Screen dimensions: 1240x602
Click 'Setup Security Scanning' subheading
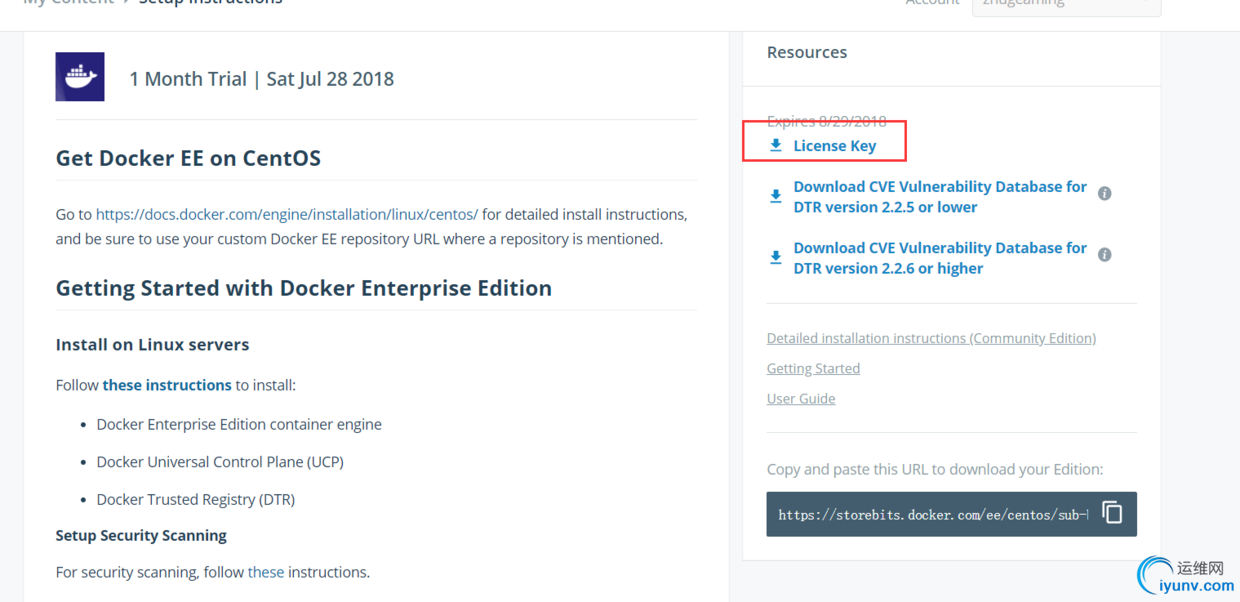pyautogui.click(x=141, y=535)
